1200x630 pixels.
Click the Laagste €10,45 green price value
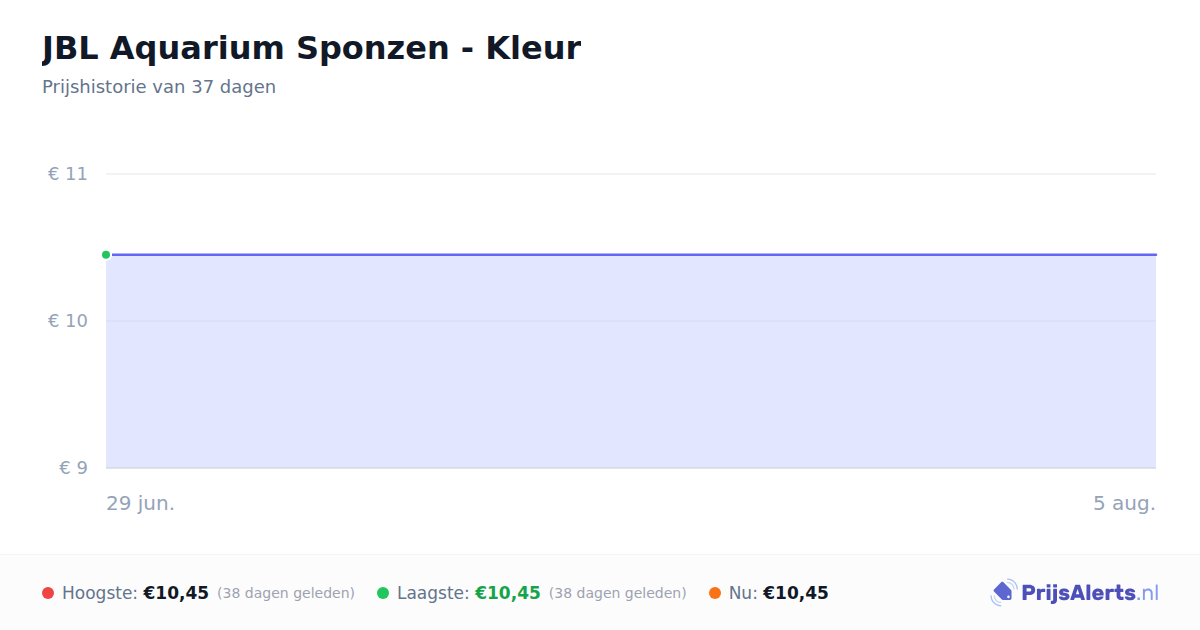pyautogui.click(x=508, y=593)
